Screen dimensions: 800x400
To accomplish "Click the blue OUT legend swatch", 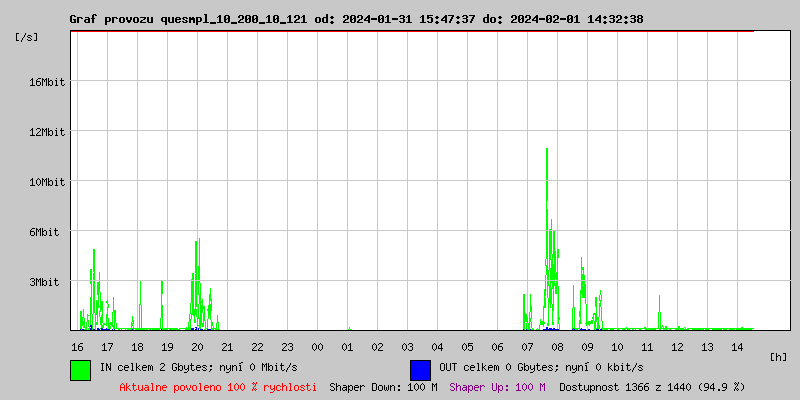I will tap(420, 369).
